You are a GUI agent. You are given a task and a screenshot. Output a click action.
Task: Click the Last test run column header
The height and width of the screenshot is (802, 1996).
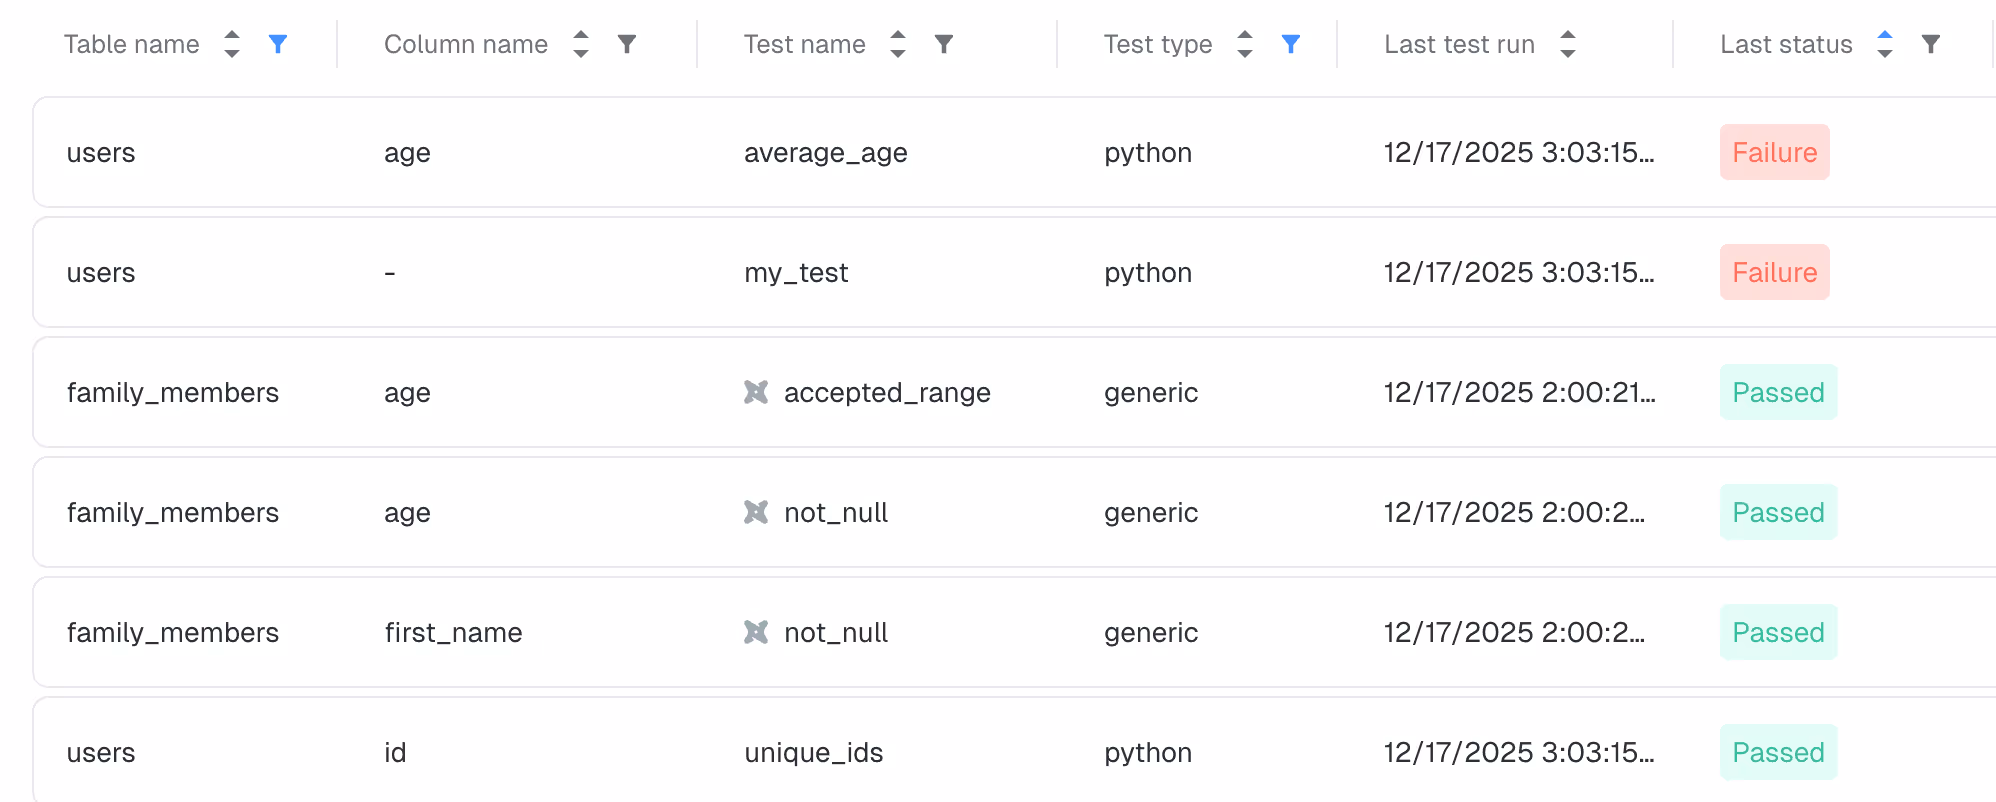1459,44
